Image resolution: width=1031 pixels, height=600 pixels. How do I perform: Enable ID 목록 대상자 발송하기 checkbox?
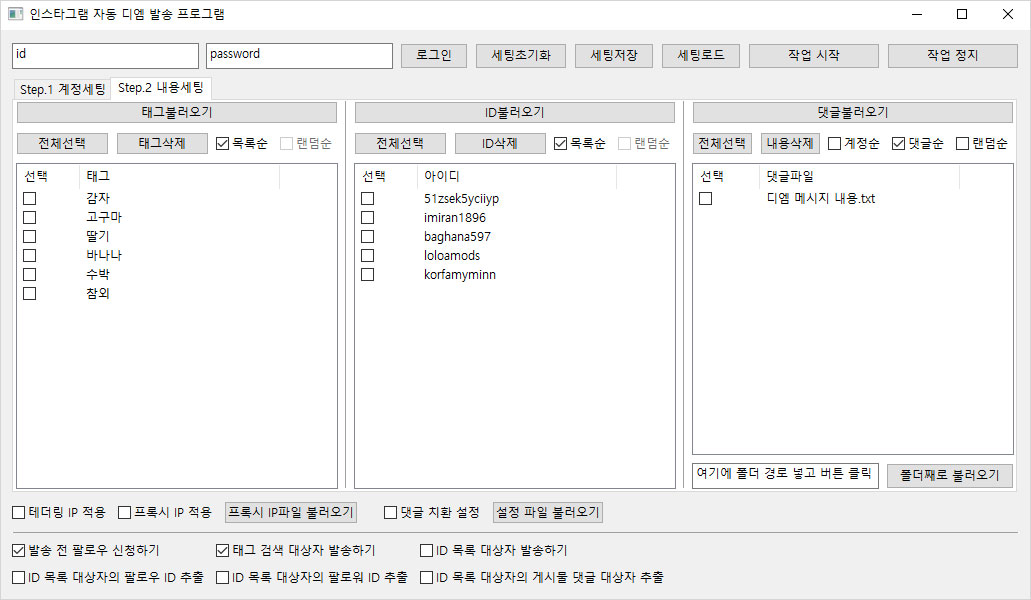click(x=426, y=550)
